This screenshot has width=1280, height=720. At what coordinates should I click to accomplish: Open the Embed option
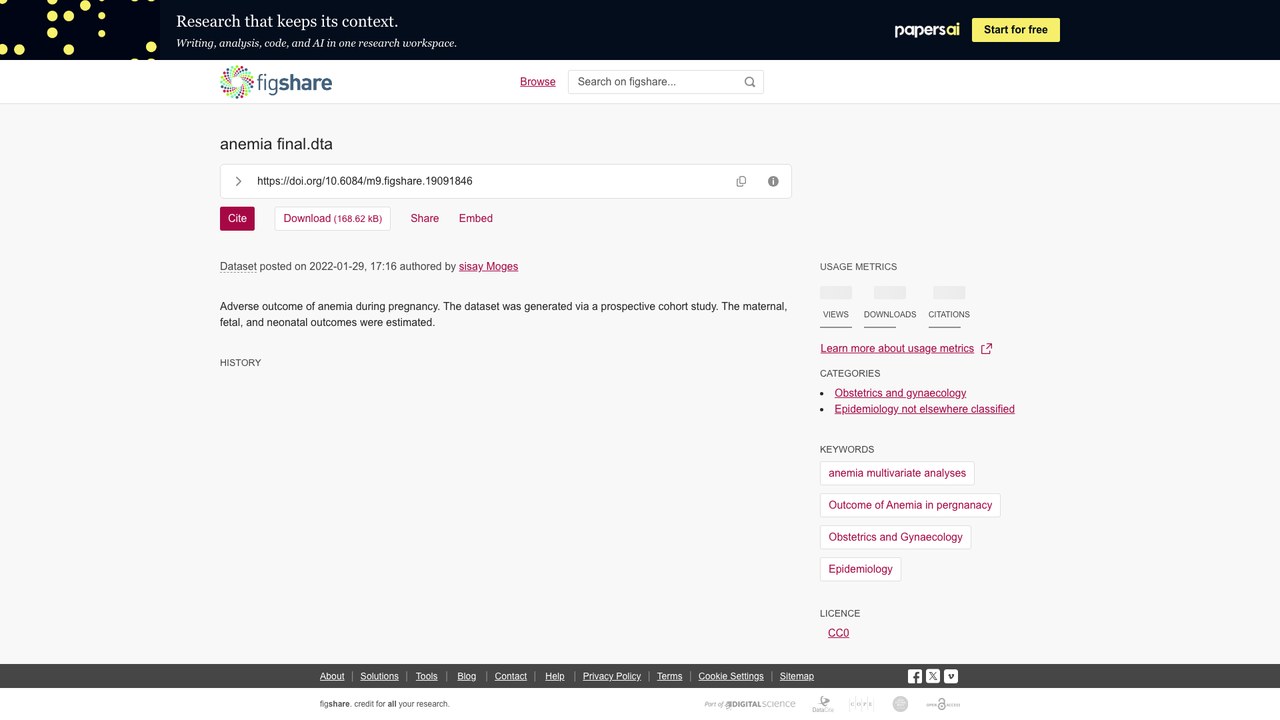[476, 218]
